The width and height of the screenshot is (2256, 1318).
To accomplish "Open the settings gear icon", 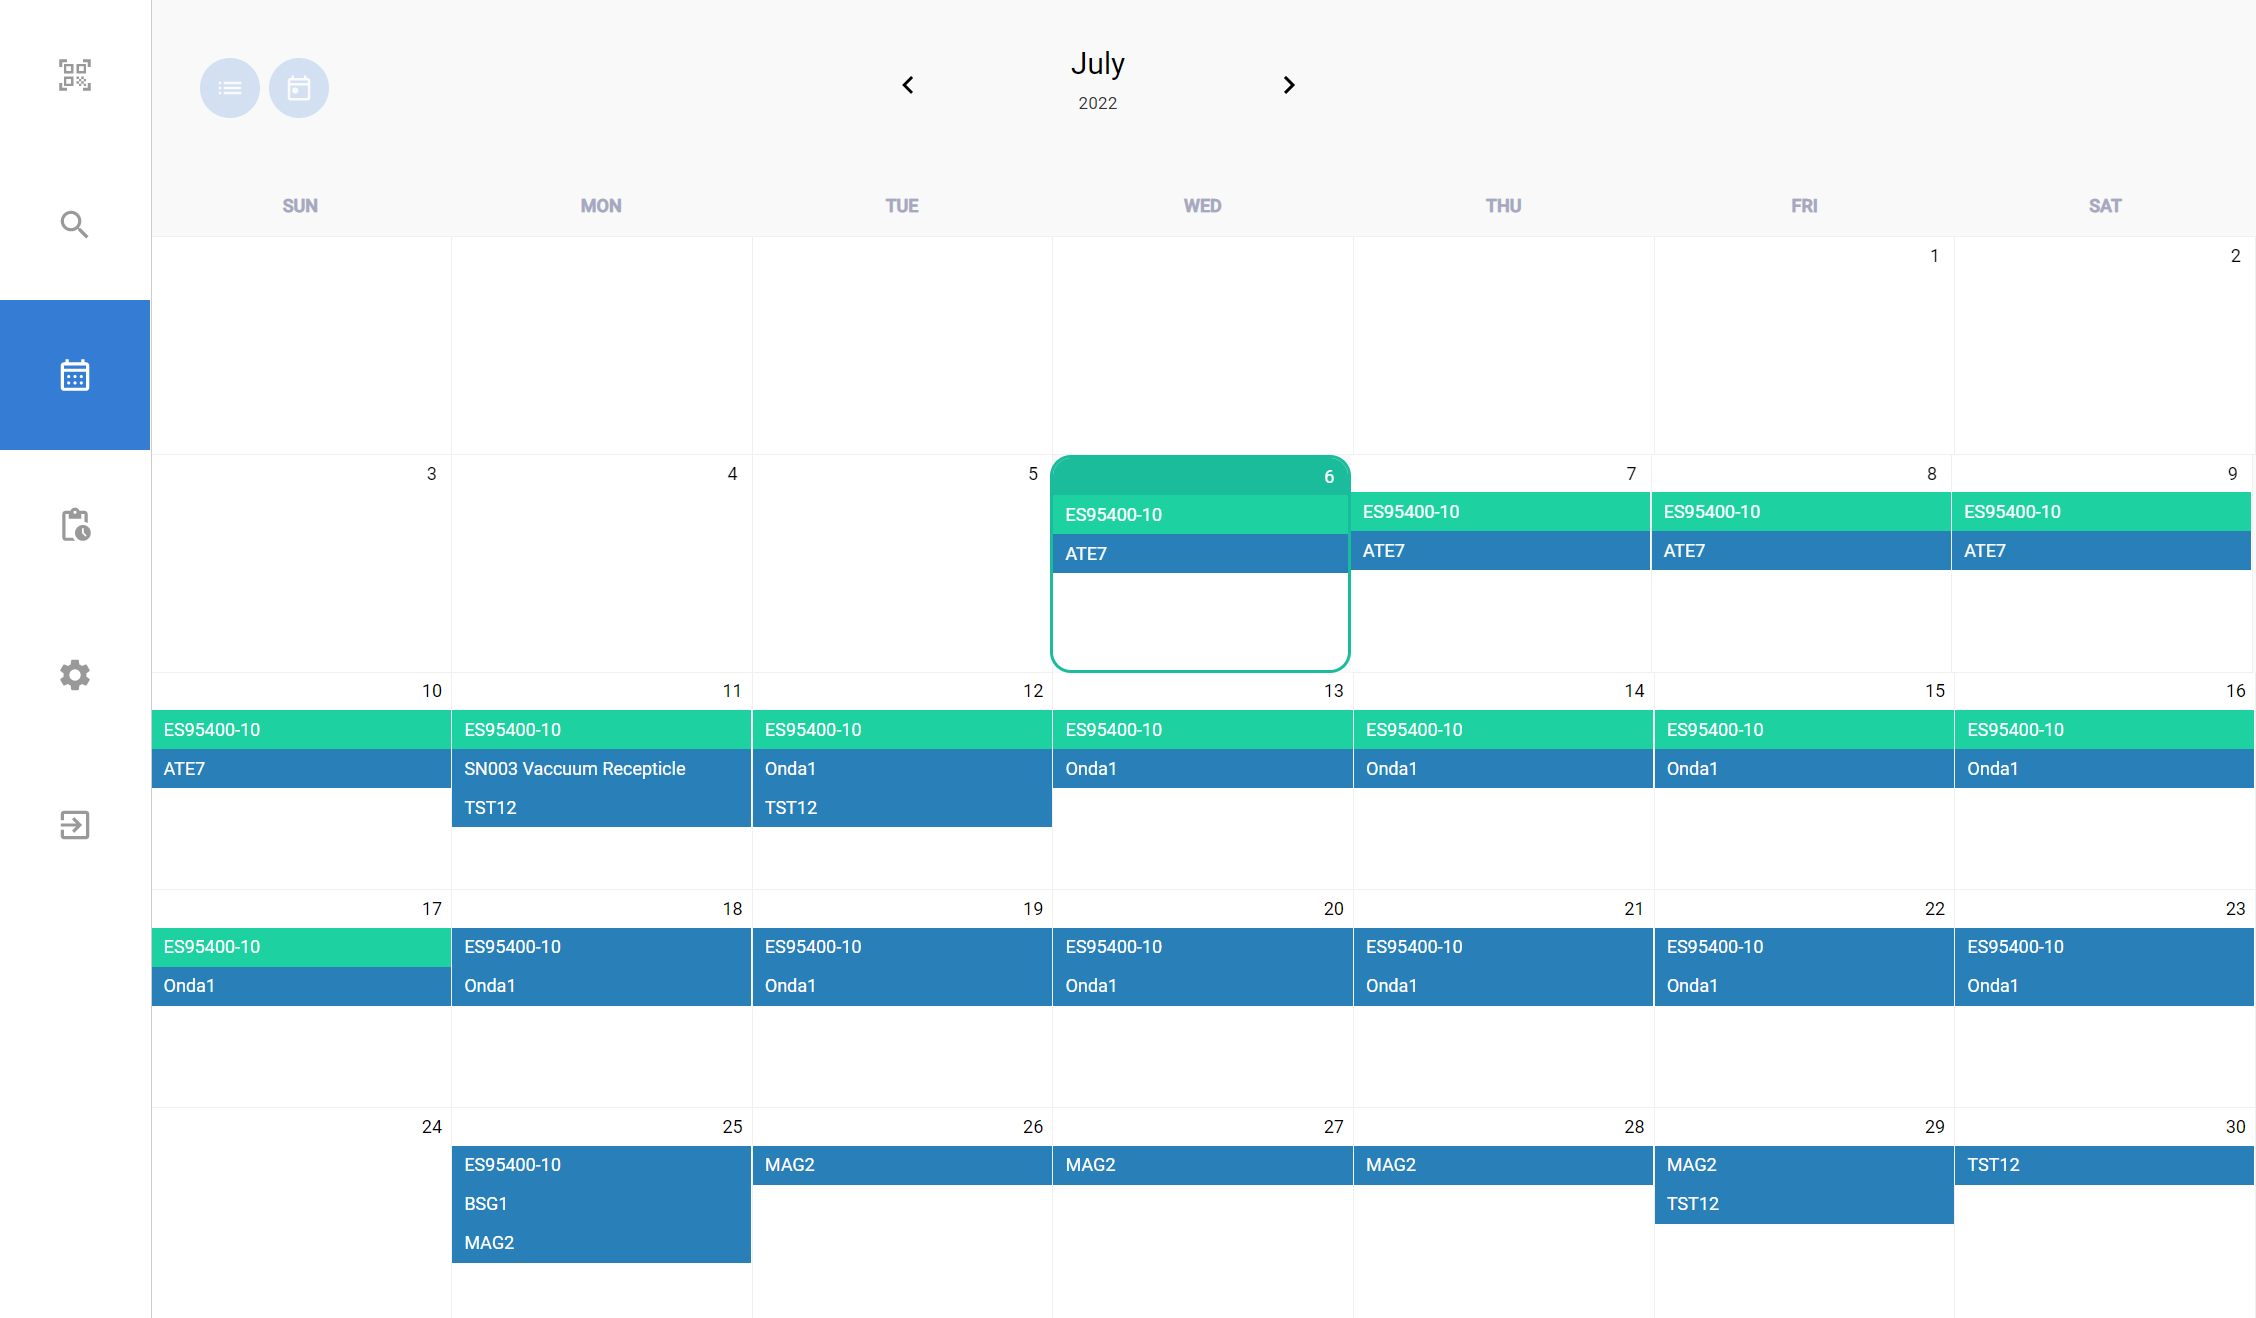I will 75,675.
